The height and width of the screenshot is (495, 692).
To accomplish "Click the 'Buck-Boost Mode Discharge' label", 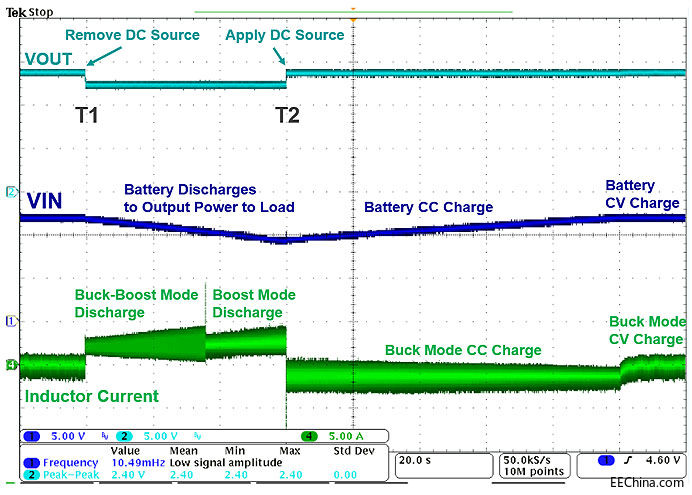I will tap(136, 304).
